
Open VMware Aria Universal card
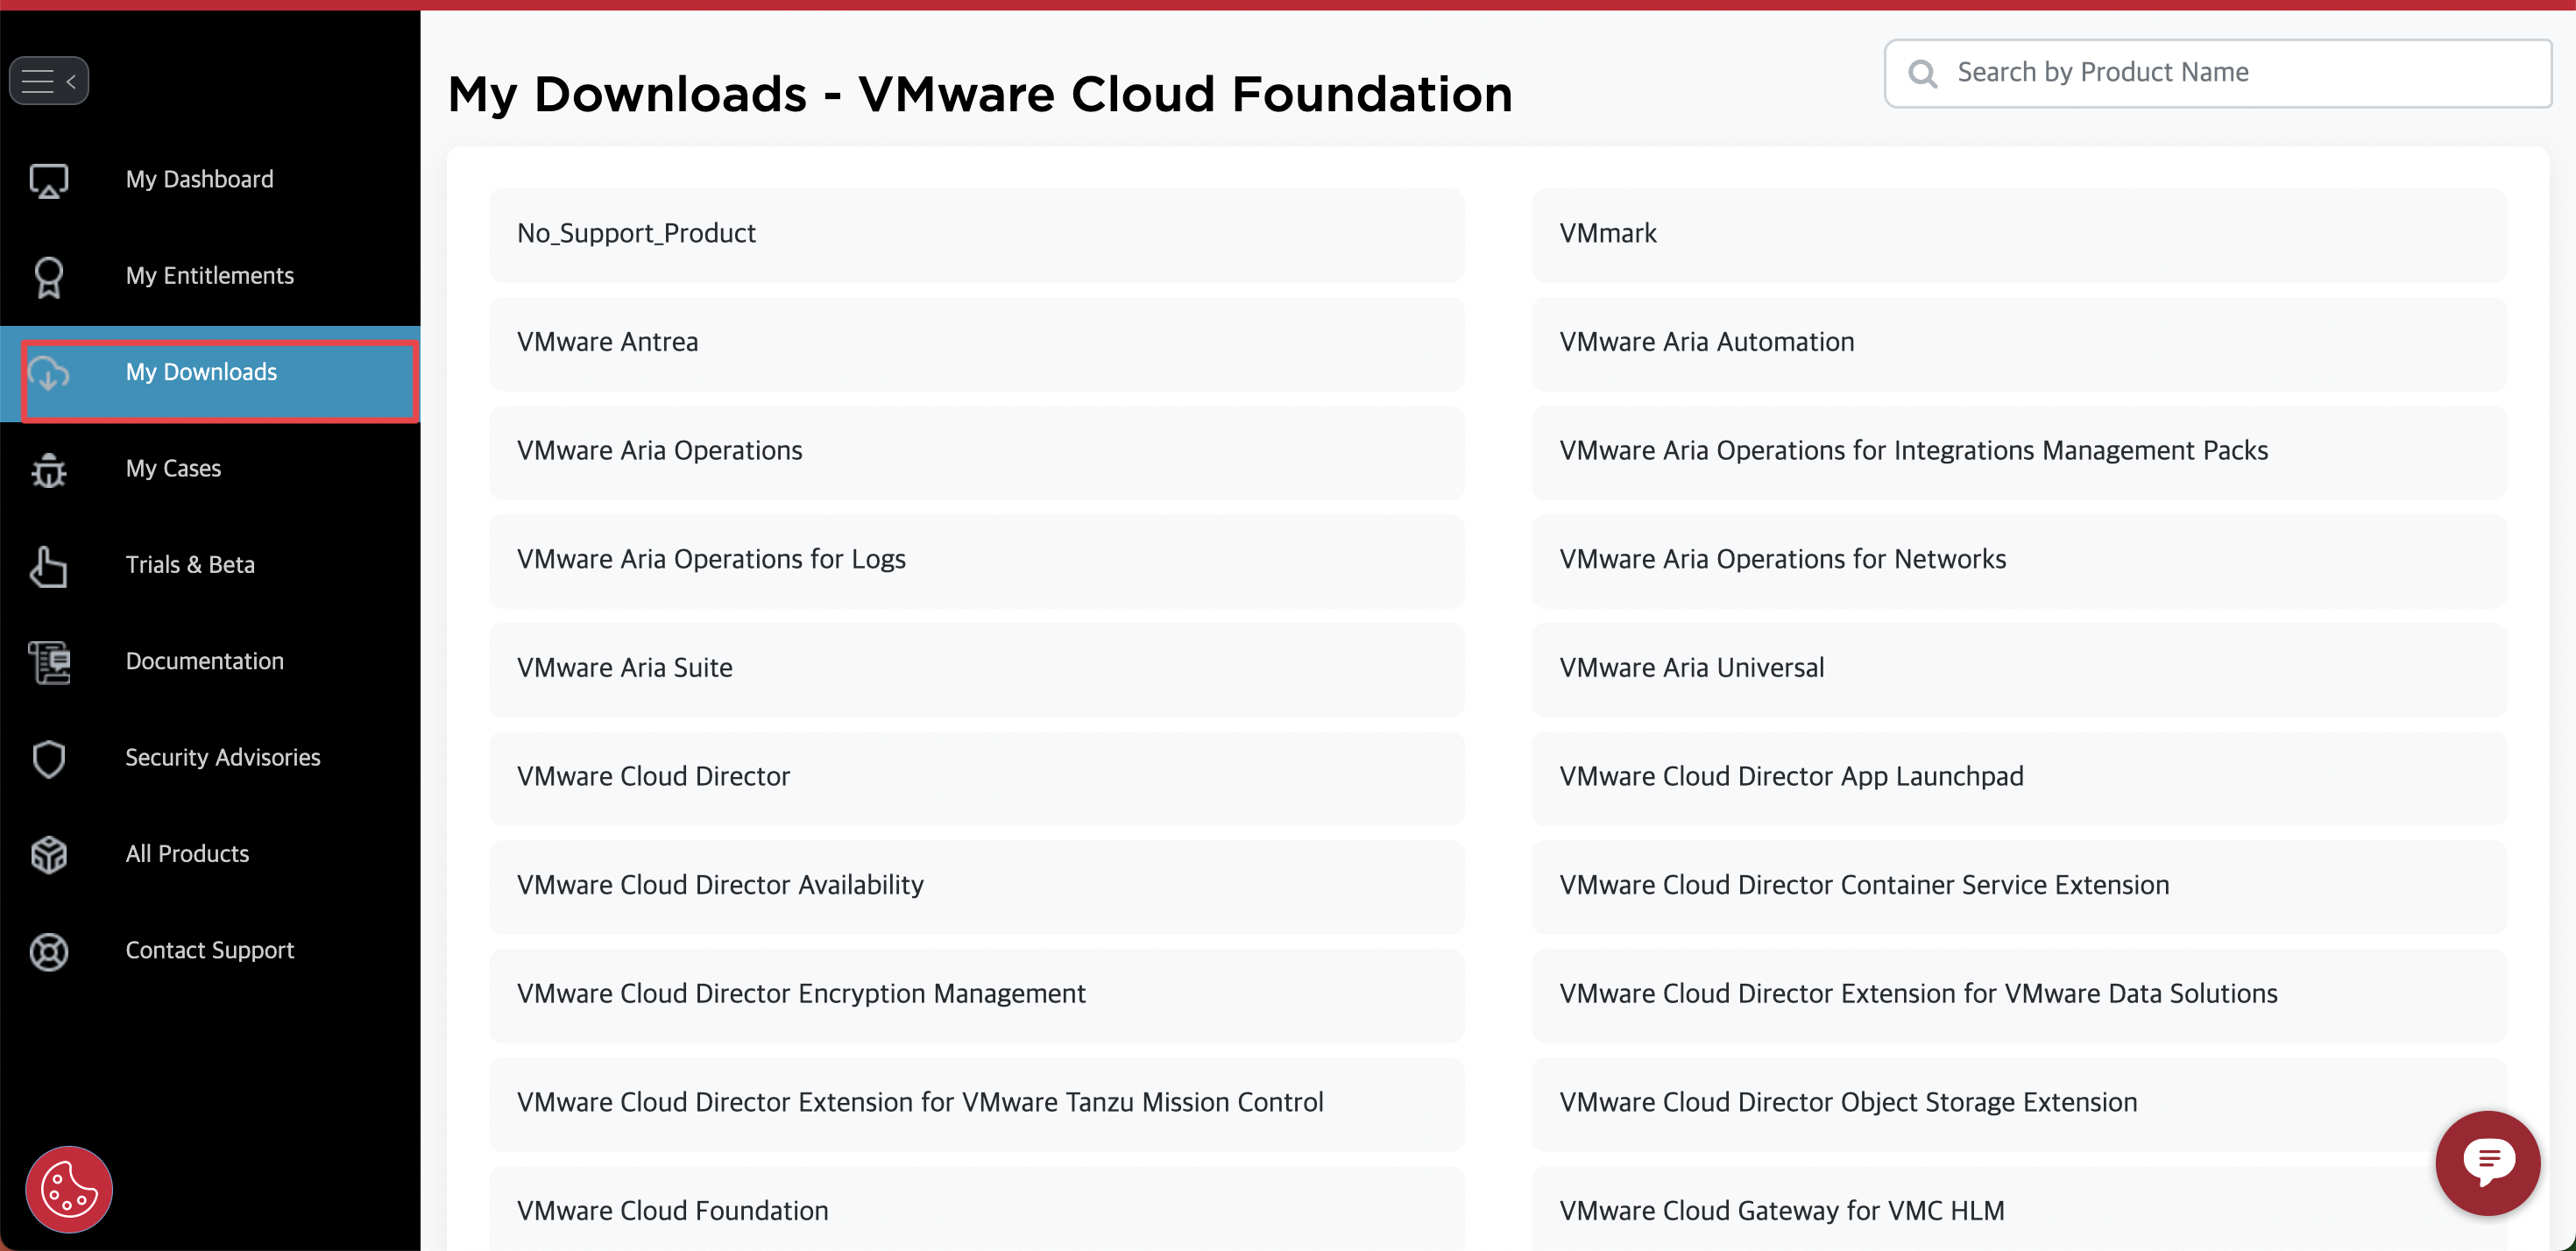[x=2018, y=669]
